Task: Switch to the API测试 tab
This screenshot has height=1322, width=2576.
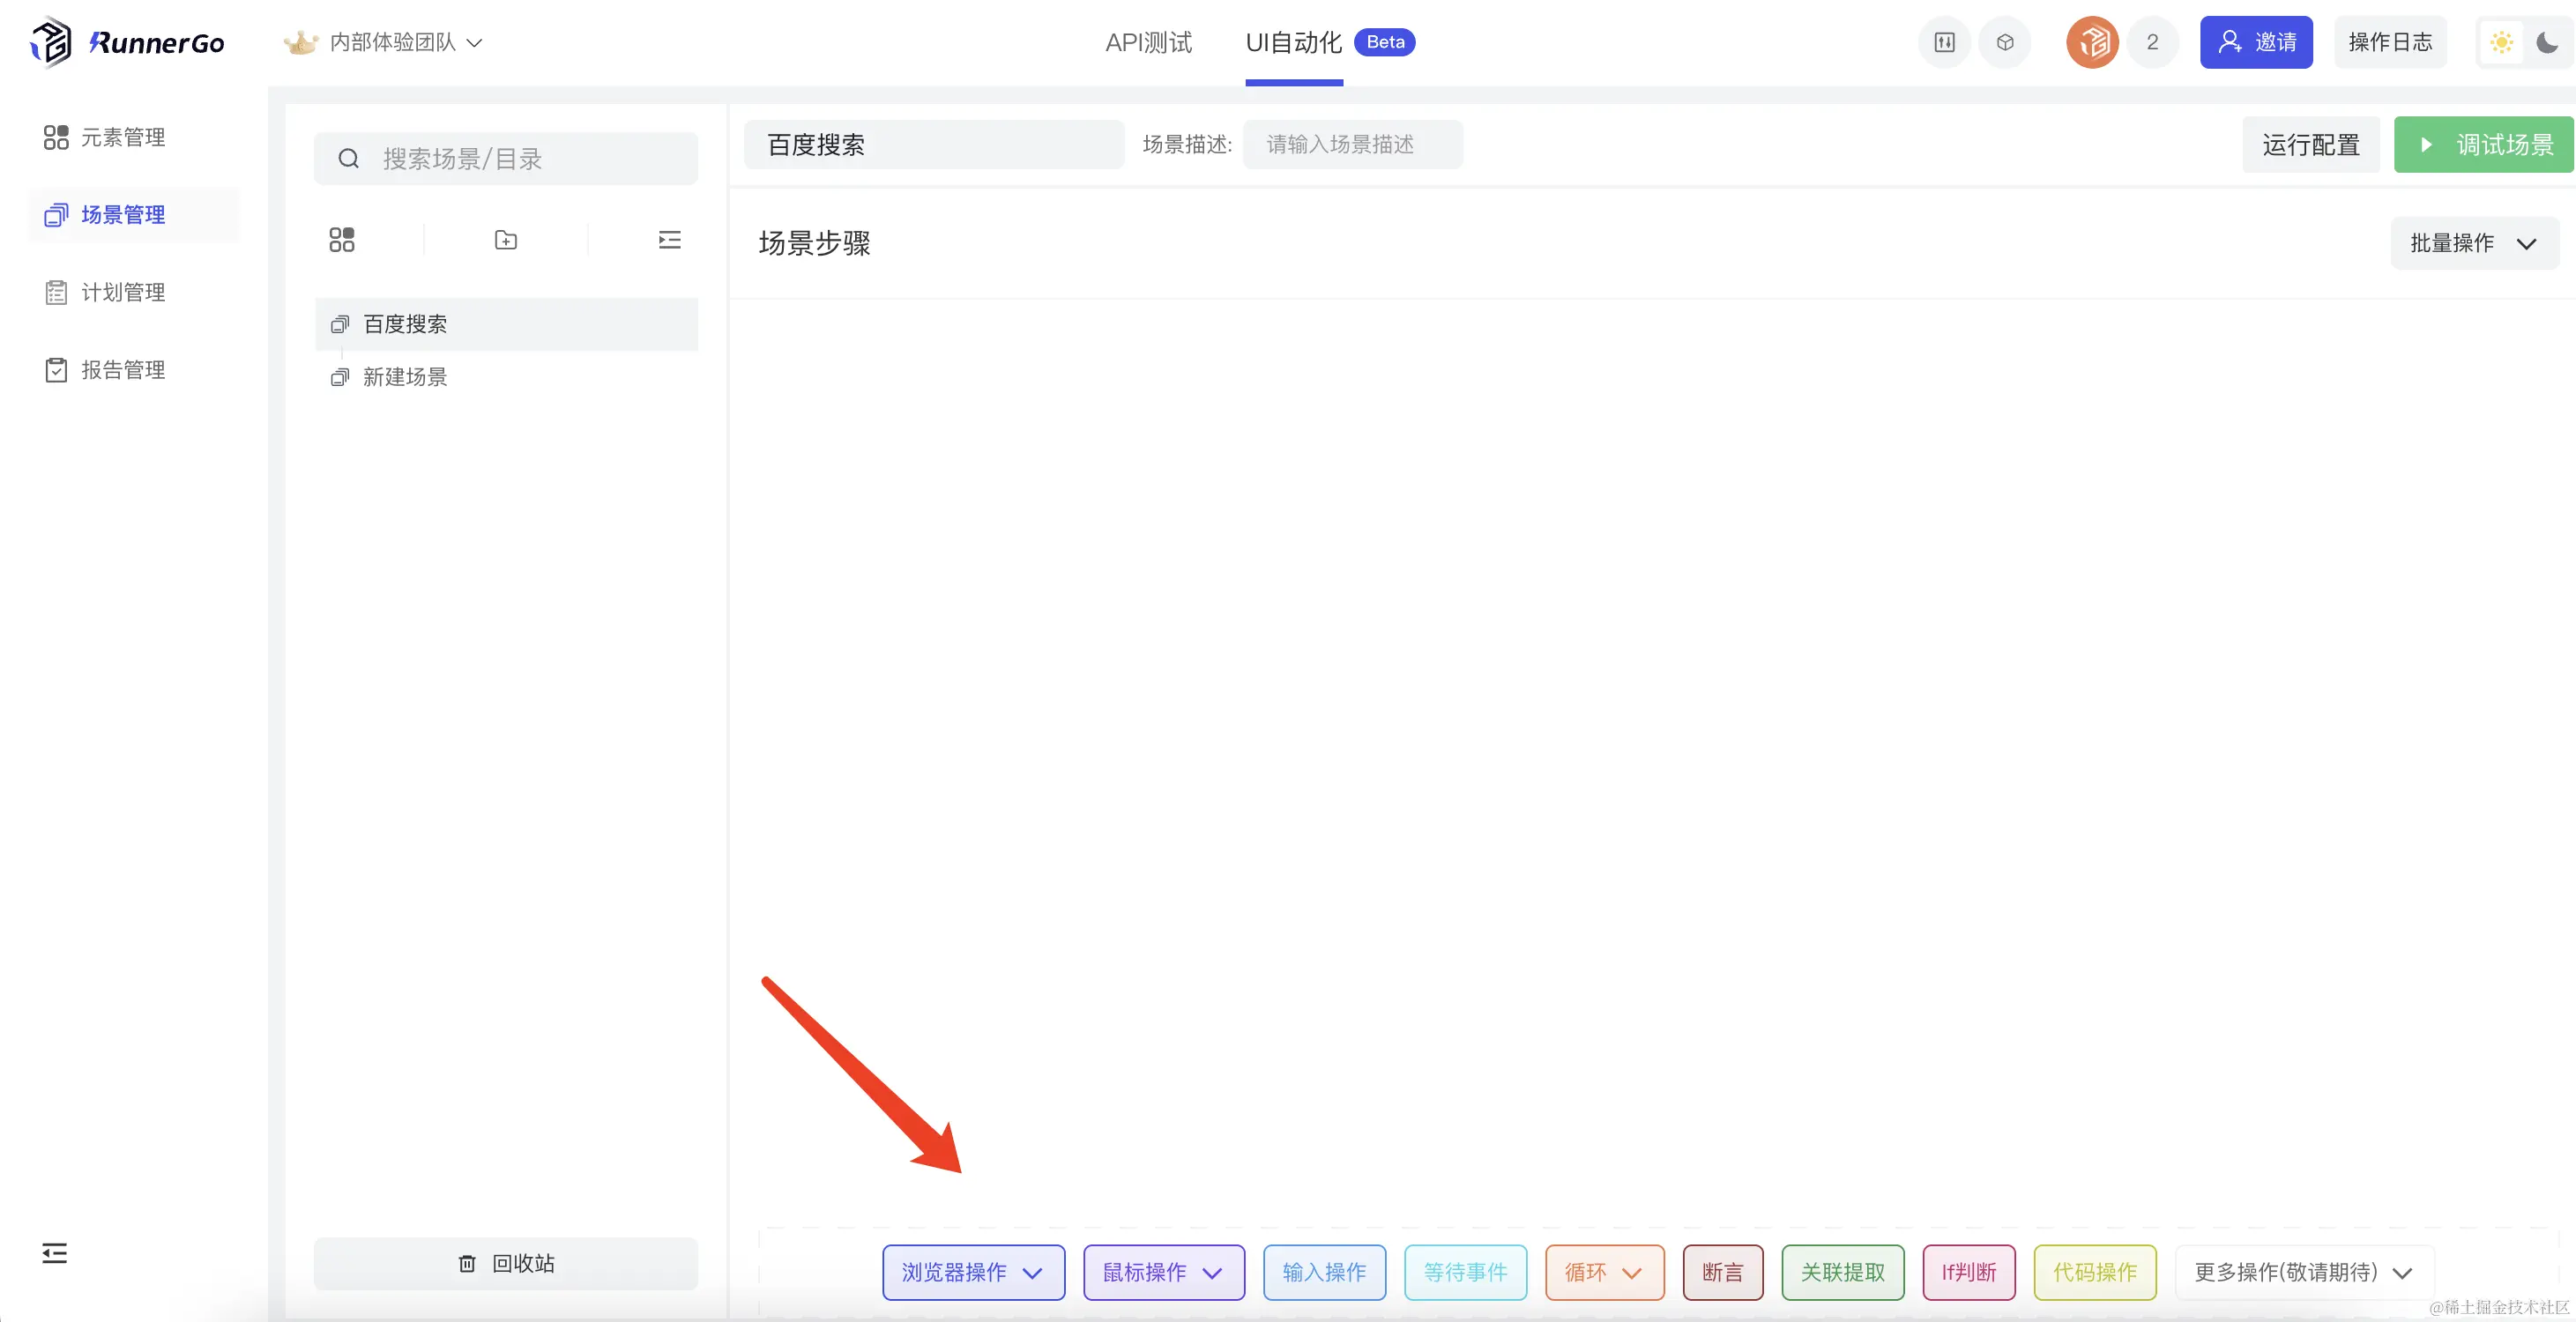Action: pyautogui.click(x=1148, y=42)
